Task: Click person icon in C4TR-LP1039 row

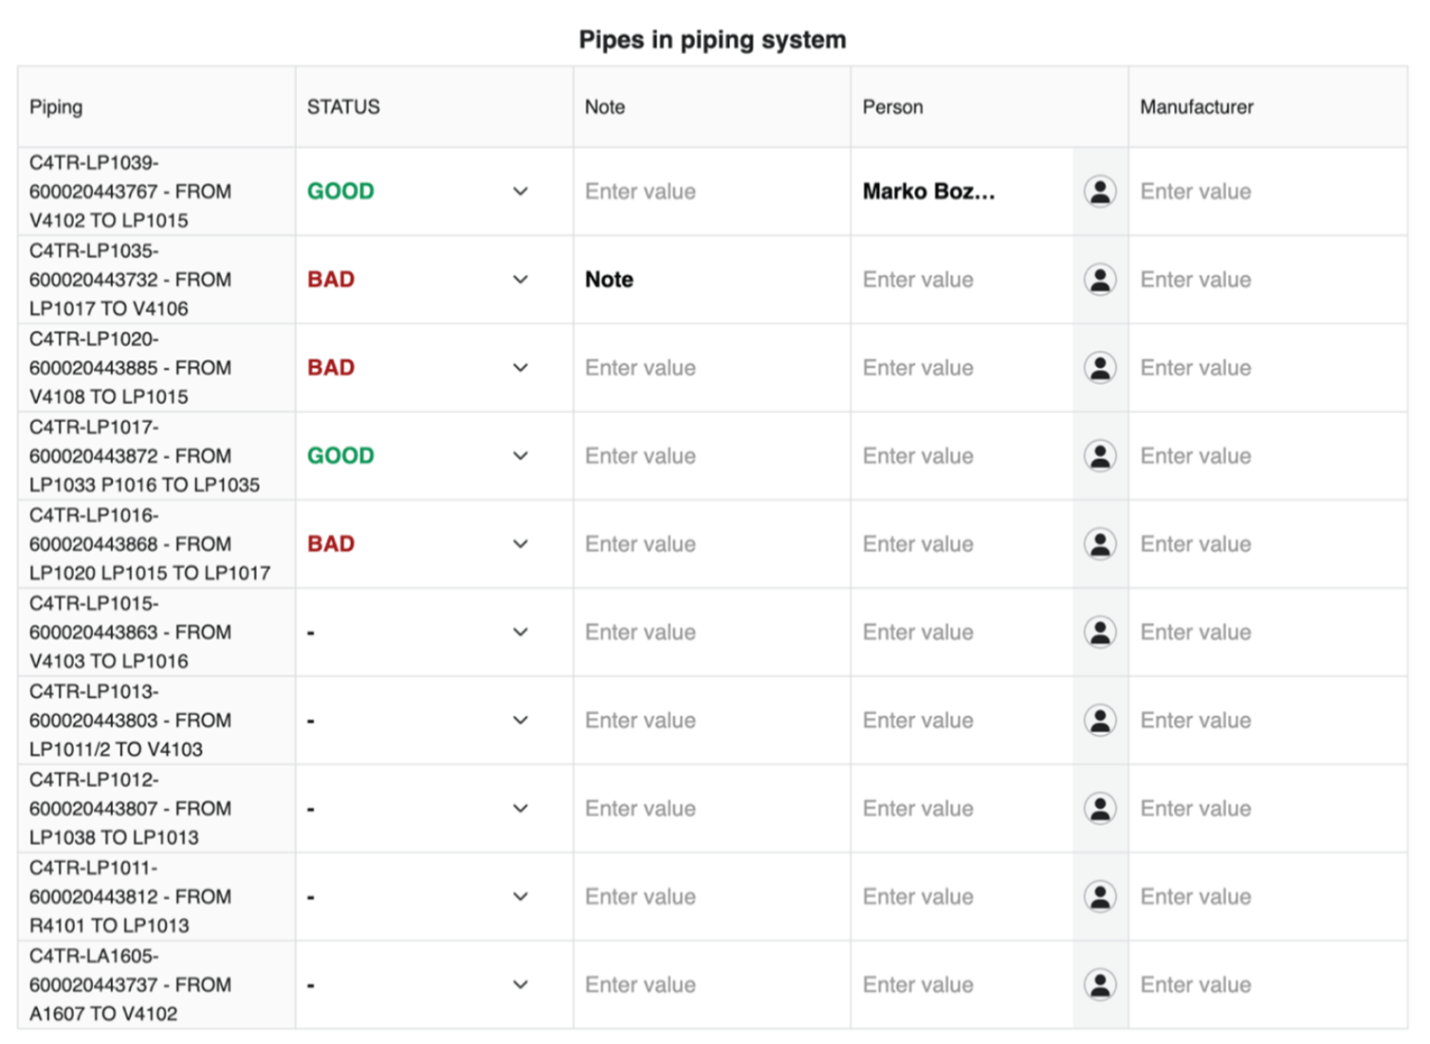Action: tap(1100, 191)
